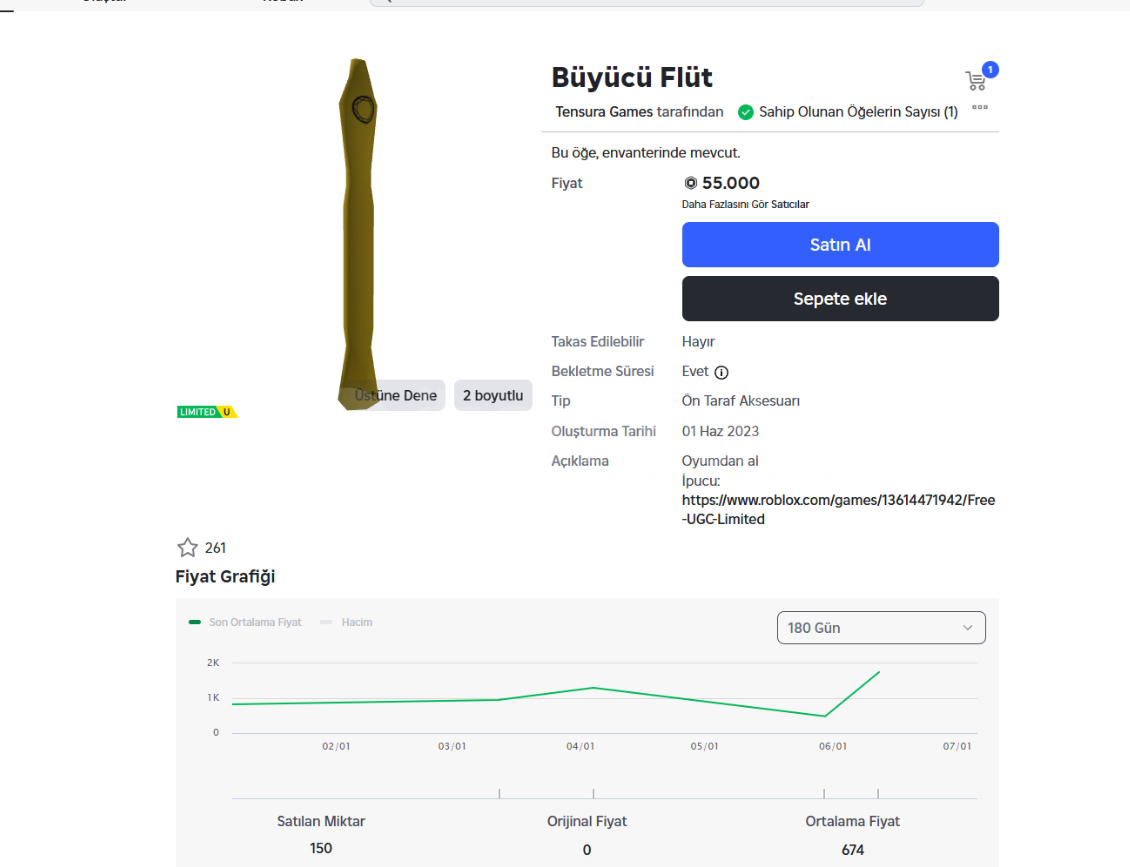Click the Satın Al button
The image size is (1130, 867).
coord(840,245)
